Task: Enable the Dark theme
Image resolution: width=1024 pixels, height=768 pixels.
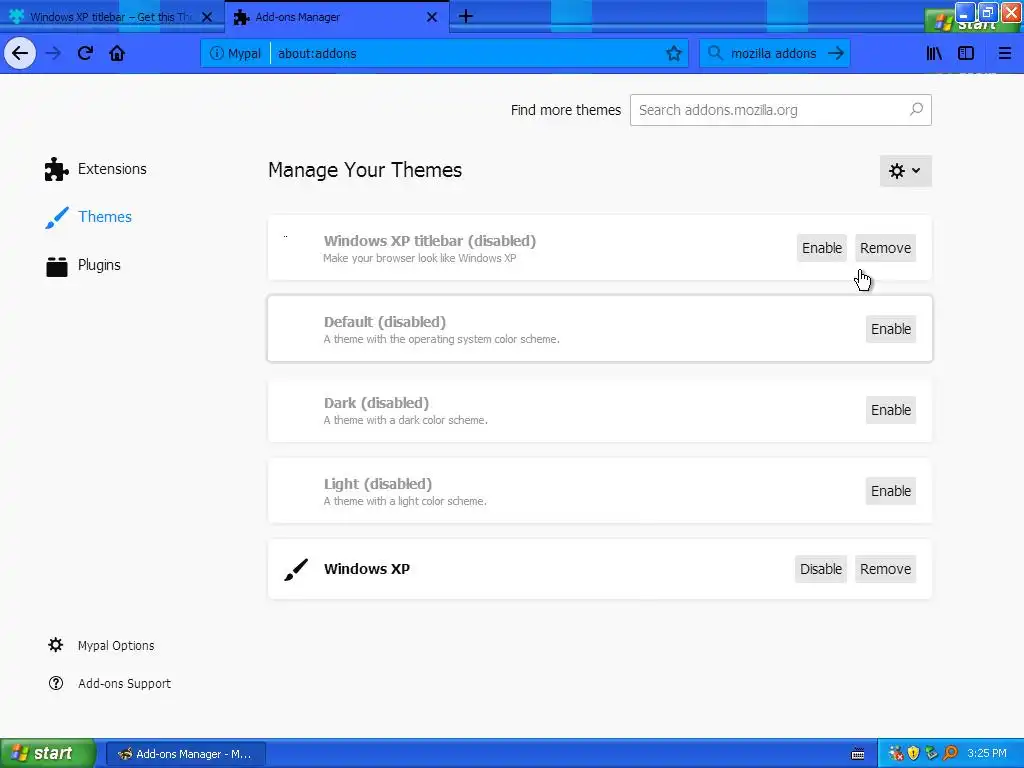Action: [890, 410]
